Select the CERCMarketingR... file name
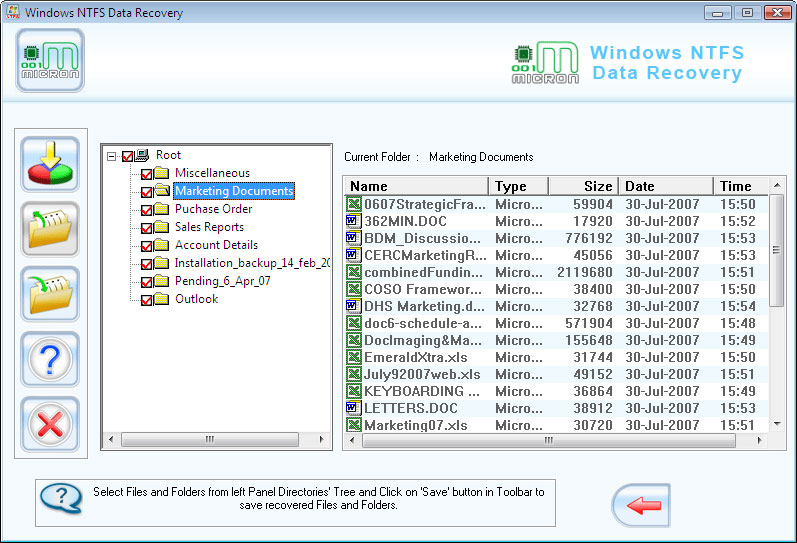The image size is (797, 543). tap(425, 255)
